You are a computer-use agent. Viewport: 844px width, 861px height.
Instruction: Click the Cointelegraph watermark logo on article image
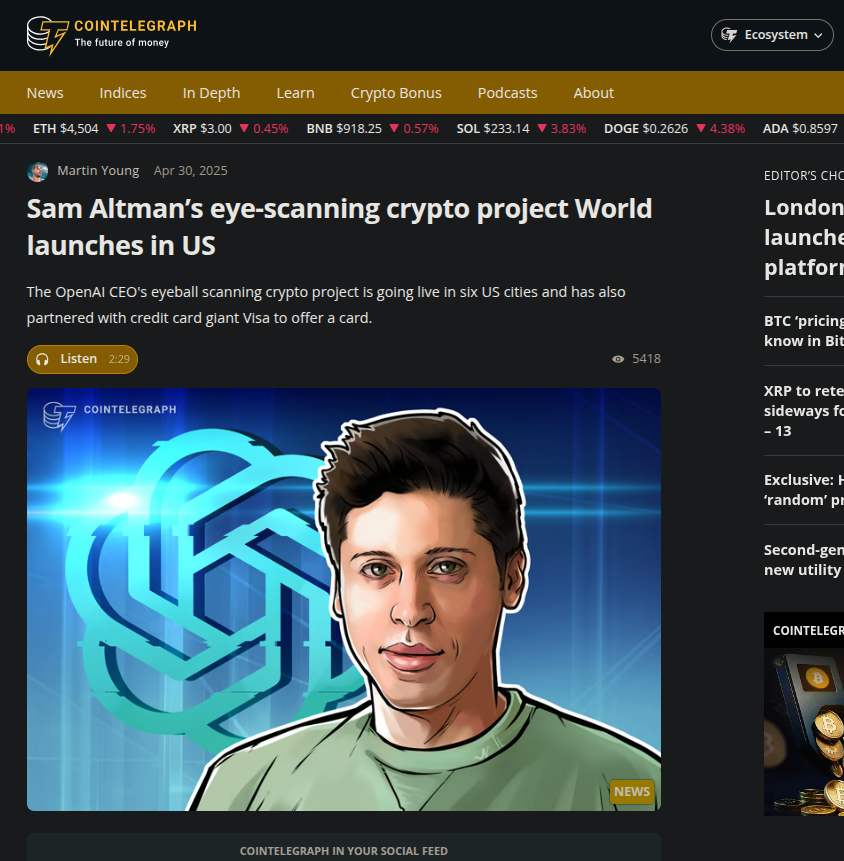110,416
